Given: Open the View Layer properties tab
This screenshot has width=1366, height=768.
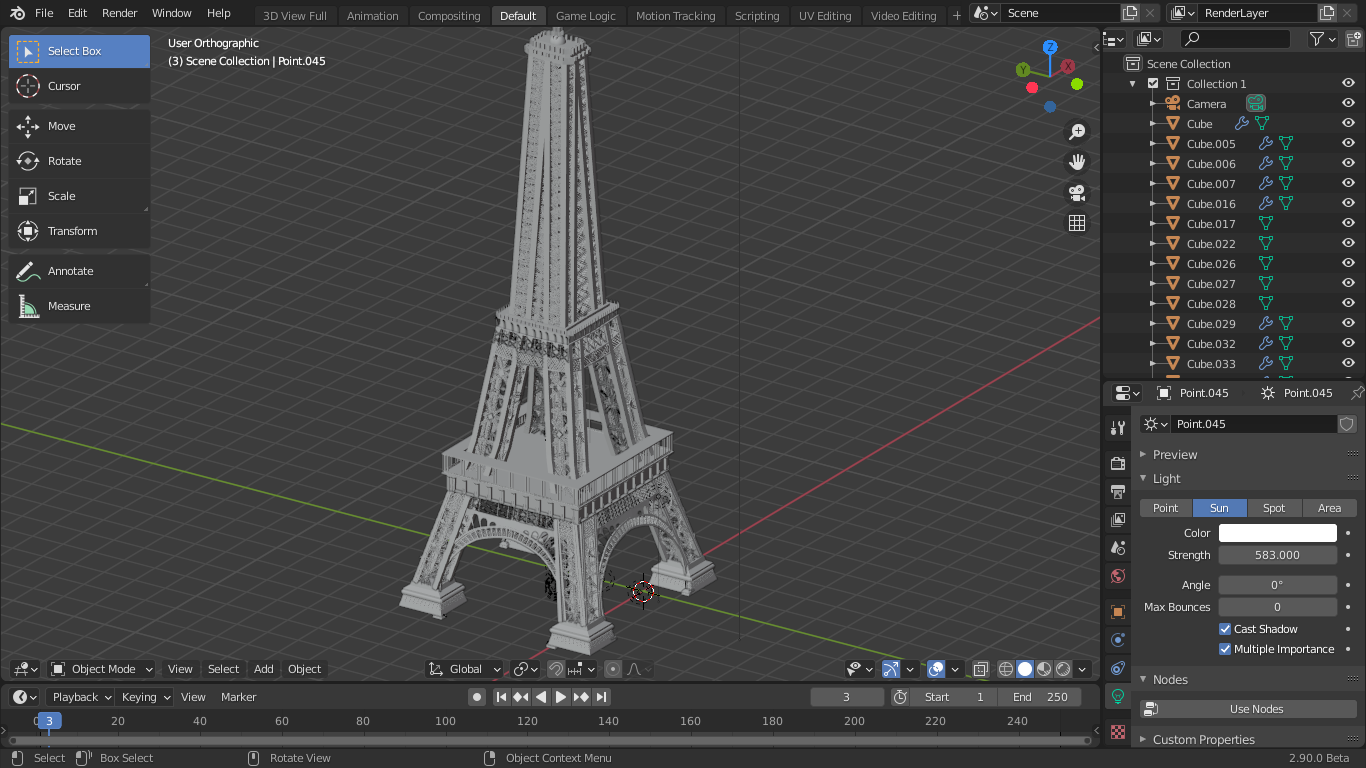Looking at the screenshot, I should click(1118, 520).
